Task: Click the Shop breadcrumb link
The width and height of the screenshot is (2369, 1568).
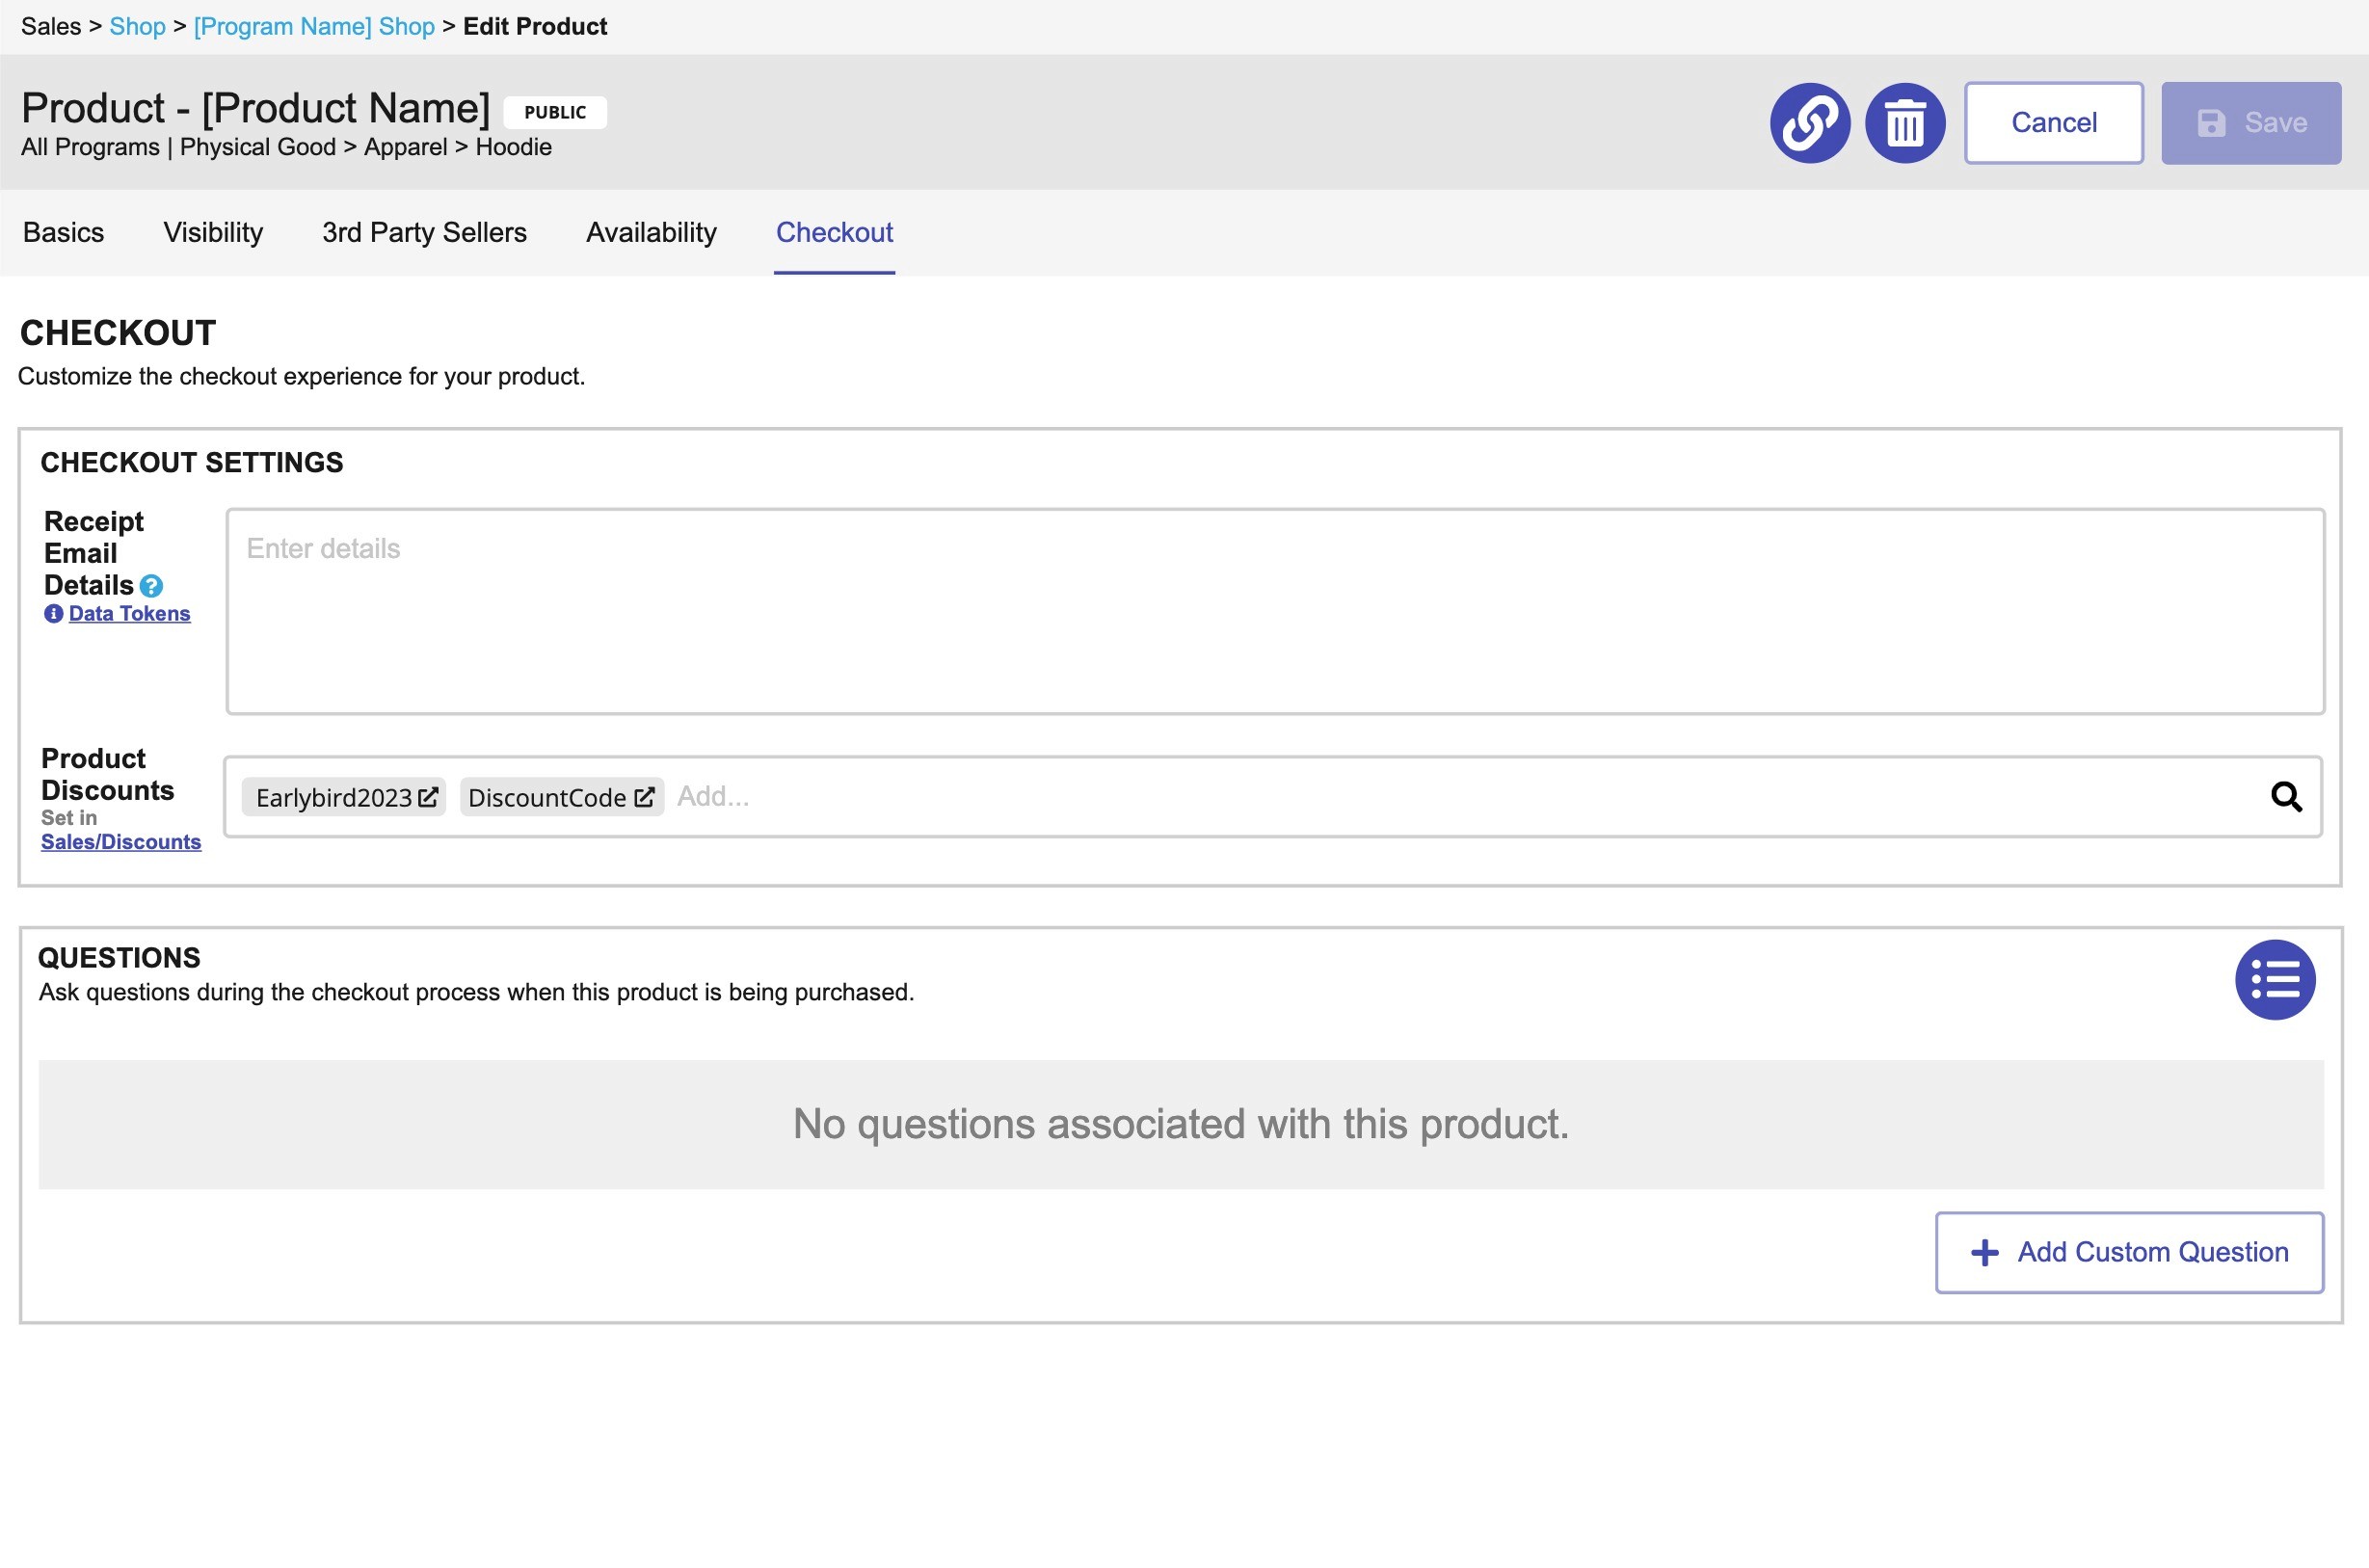Action: [137, 26]
